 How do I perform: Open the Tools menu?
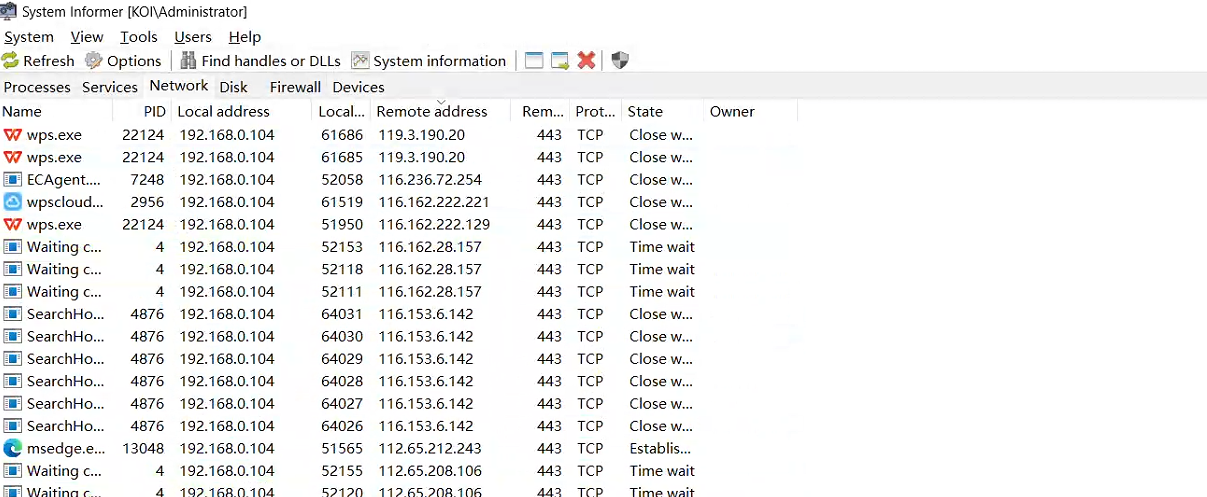[139, 37]
